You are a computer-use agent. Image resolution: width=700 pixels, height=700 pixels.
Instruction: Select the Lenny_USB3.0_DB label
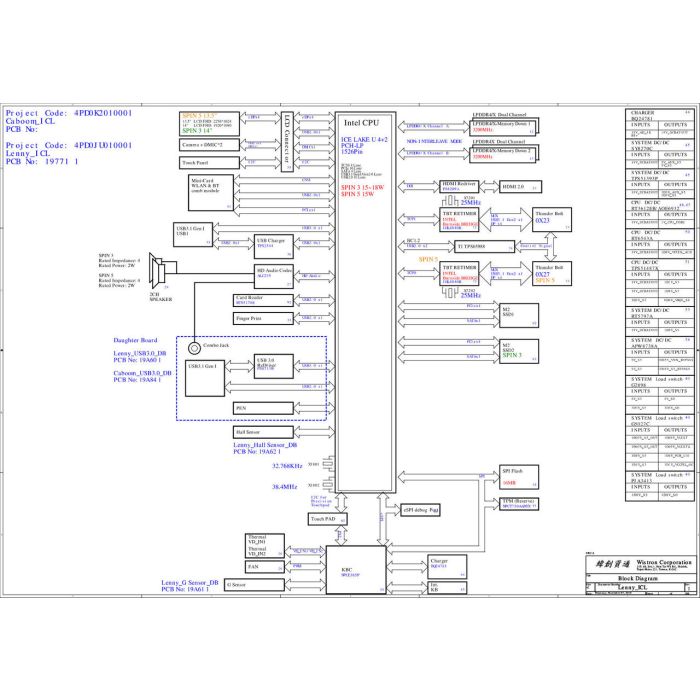coord(140,353)
